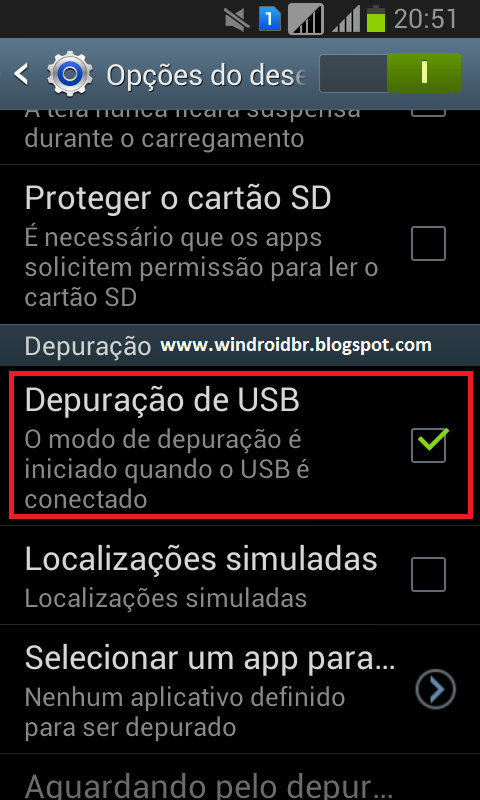Uncheck Depuração de USB checkbox
Viewport: 480px width, 800px height.
[x=428, y=445]
